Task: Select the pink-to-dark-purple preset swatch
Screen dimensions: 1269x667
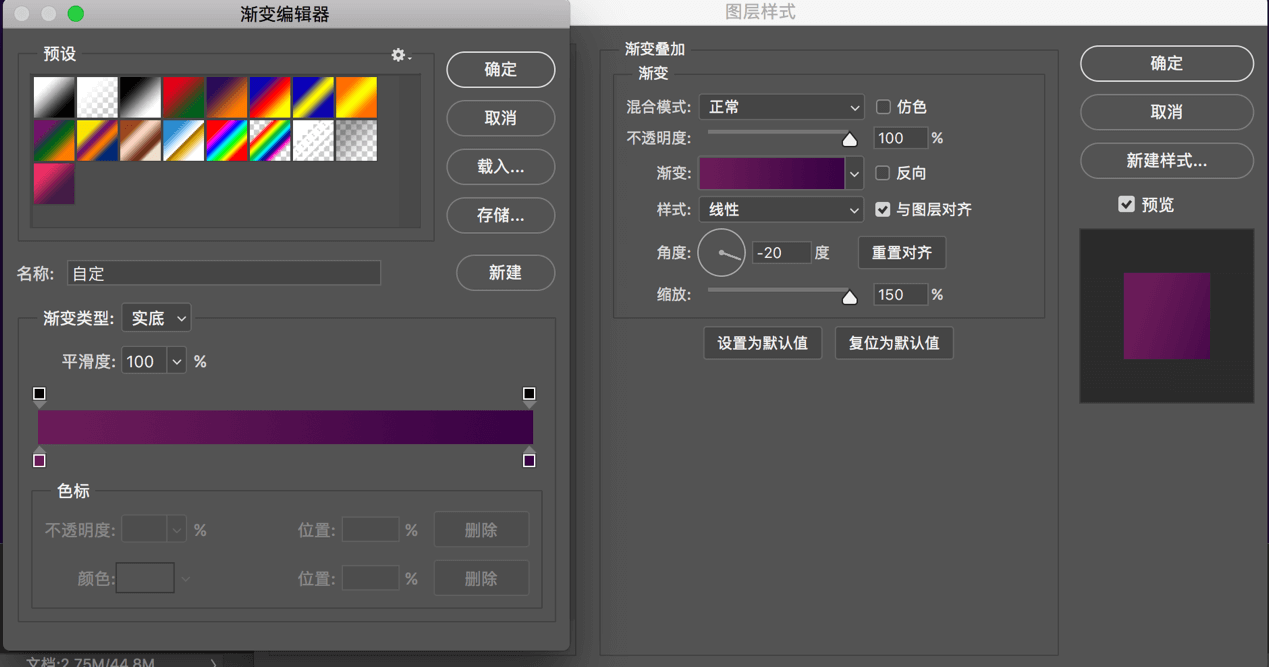Action: click(54, 184)
